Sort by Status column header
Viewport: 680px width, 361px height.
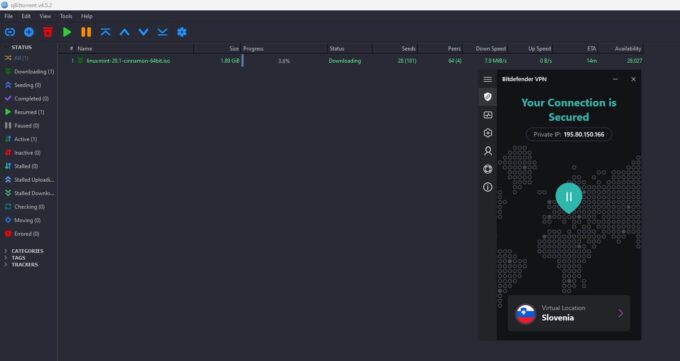tap(350, 49)
